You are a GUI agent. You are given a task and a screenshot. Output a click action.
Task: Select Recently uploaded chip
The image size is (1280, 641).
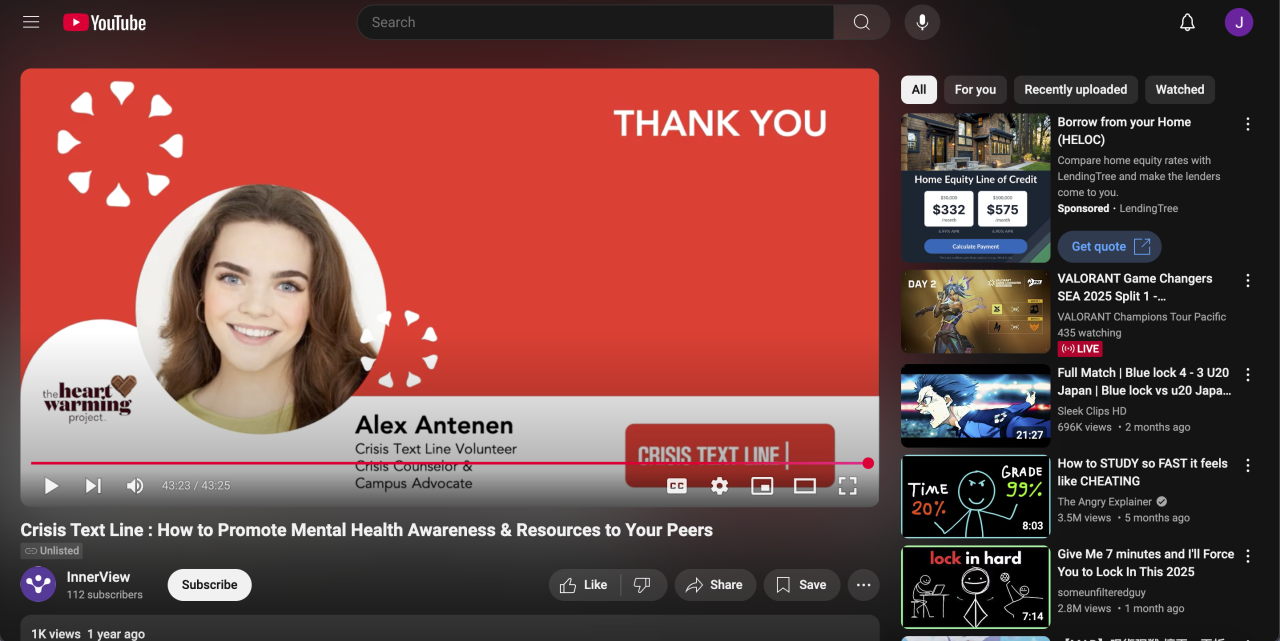pyautogui.click(x=1075, y=89)
